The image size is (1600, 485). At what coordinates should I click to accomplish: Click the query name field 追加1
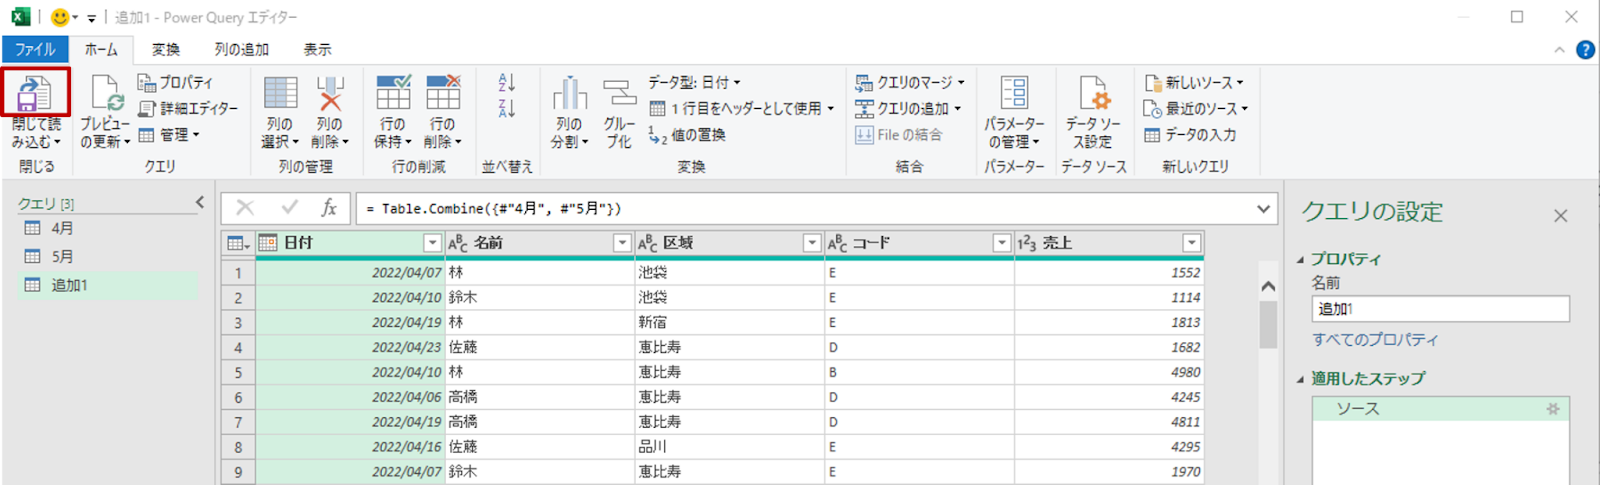1440,309
